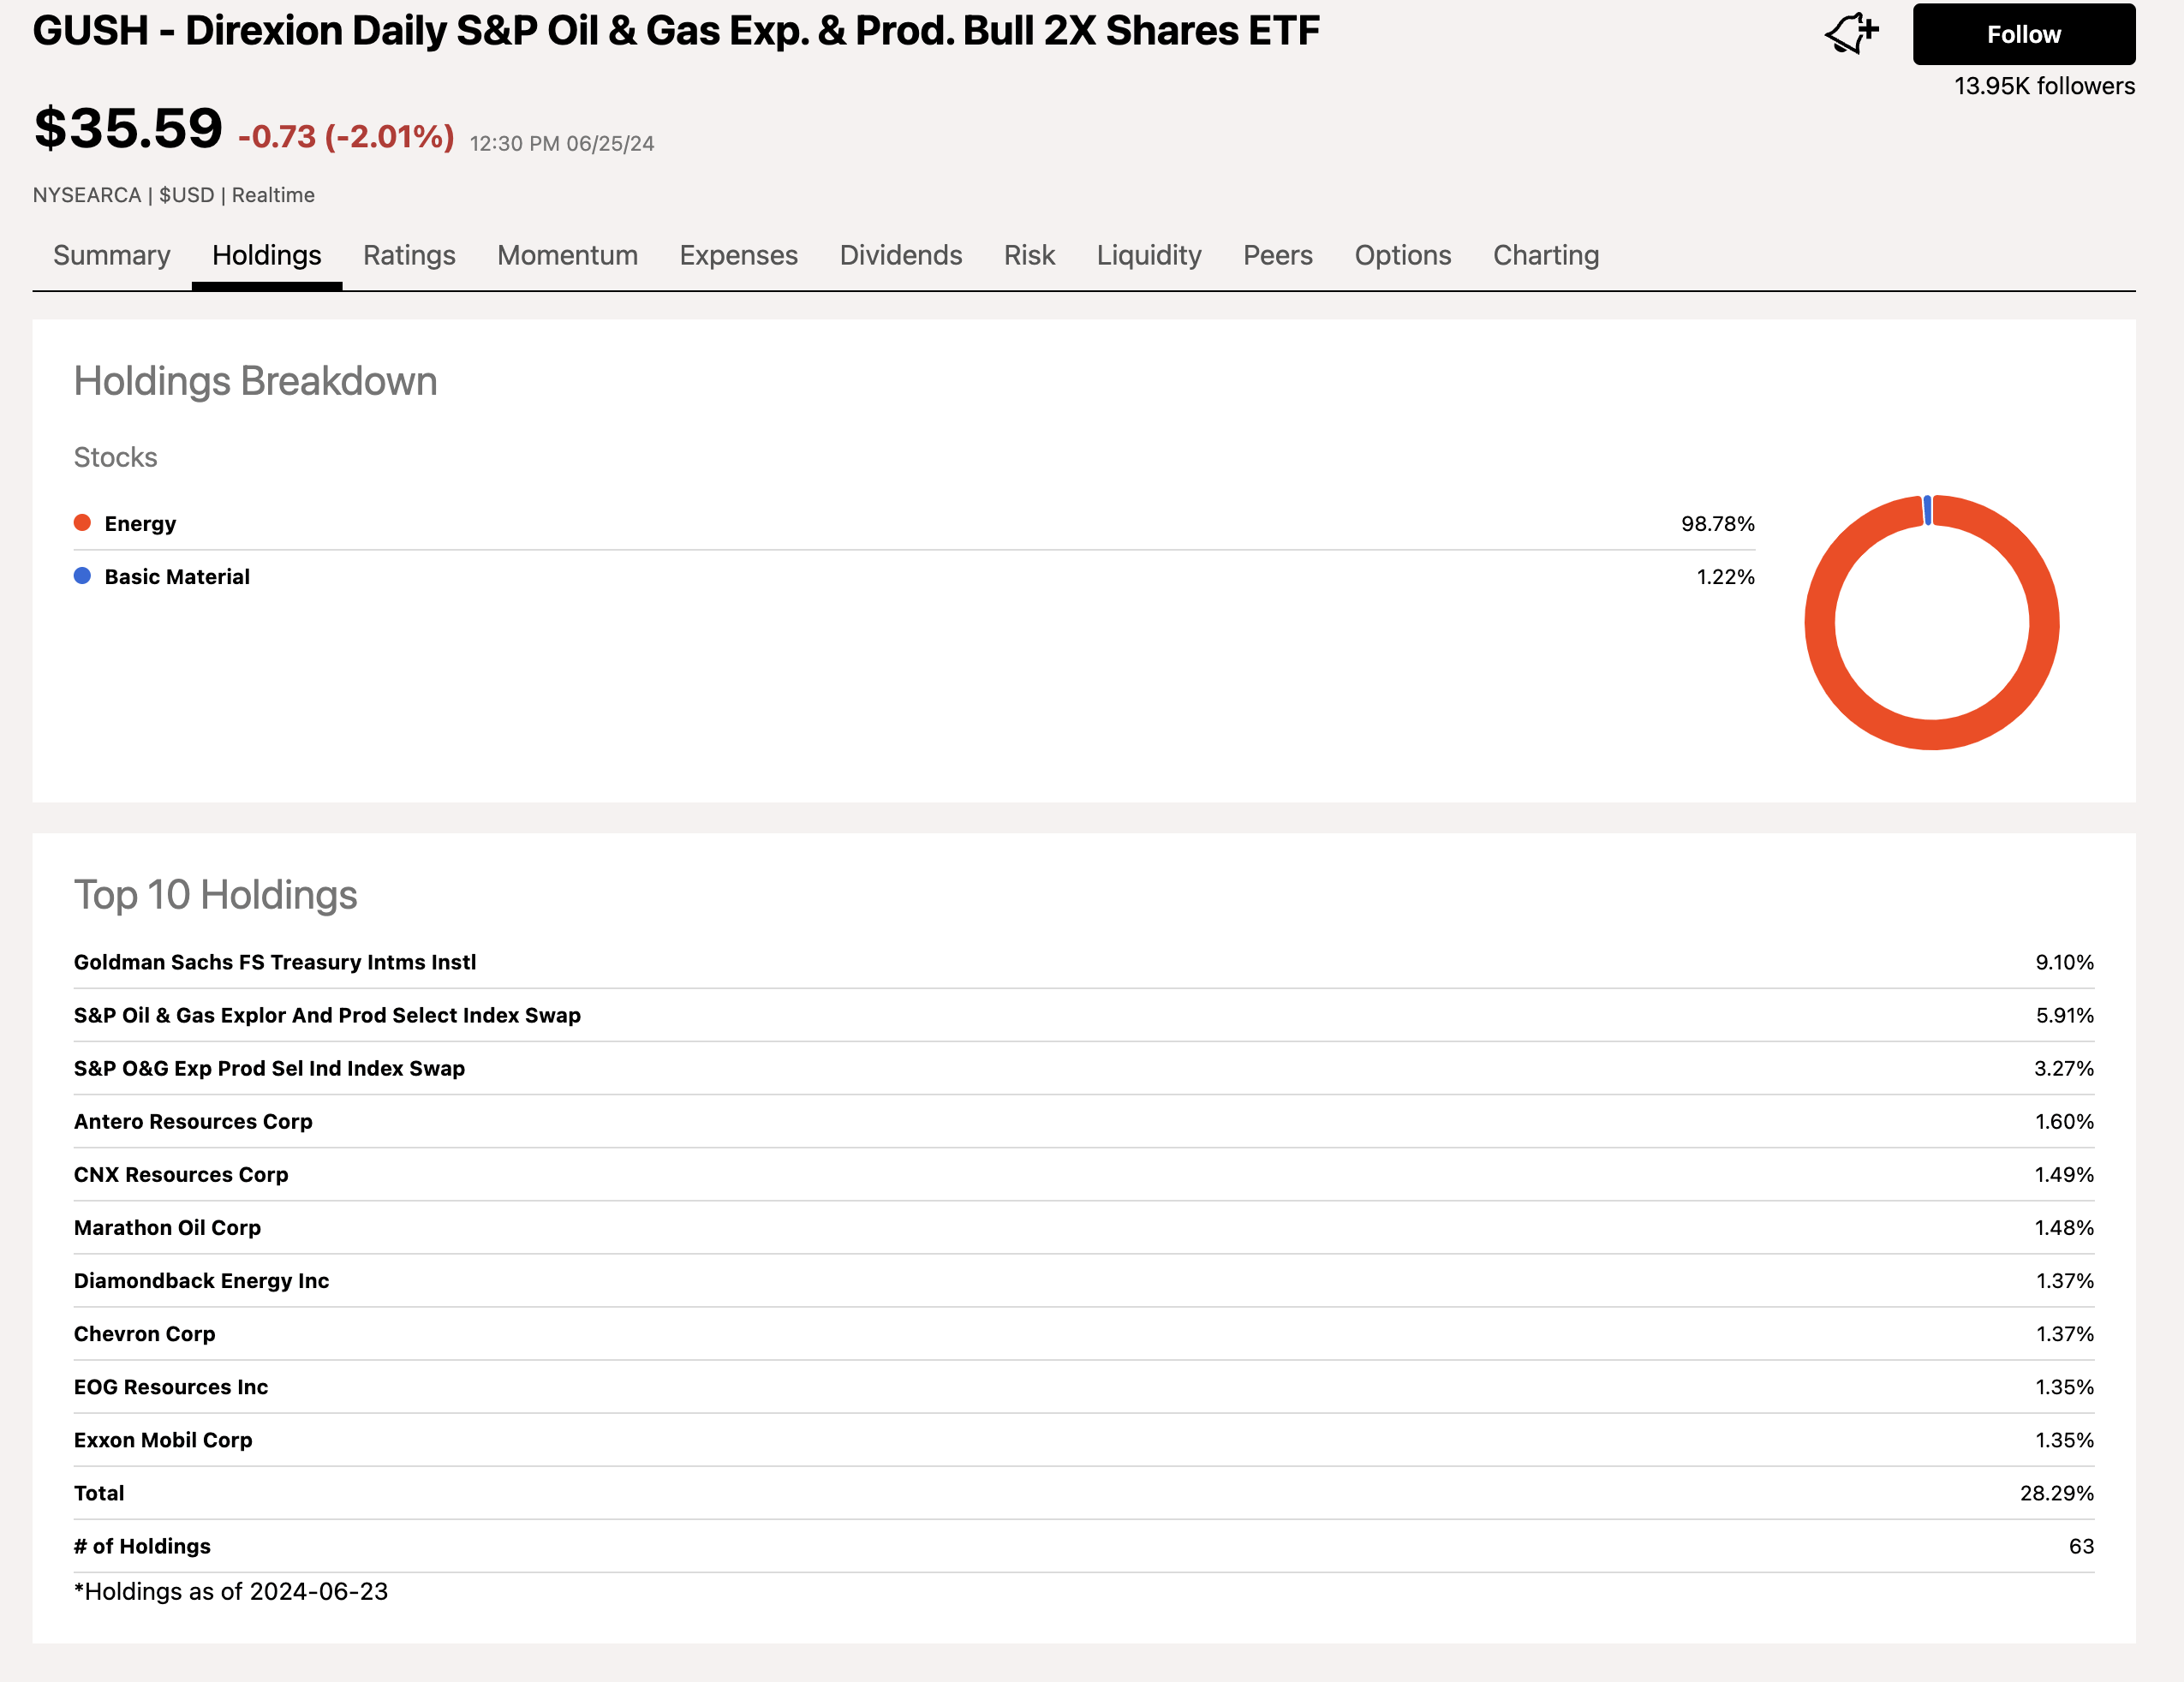Click the orange Energy legend dot

point(83,523)
